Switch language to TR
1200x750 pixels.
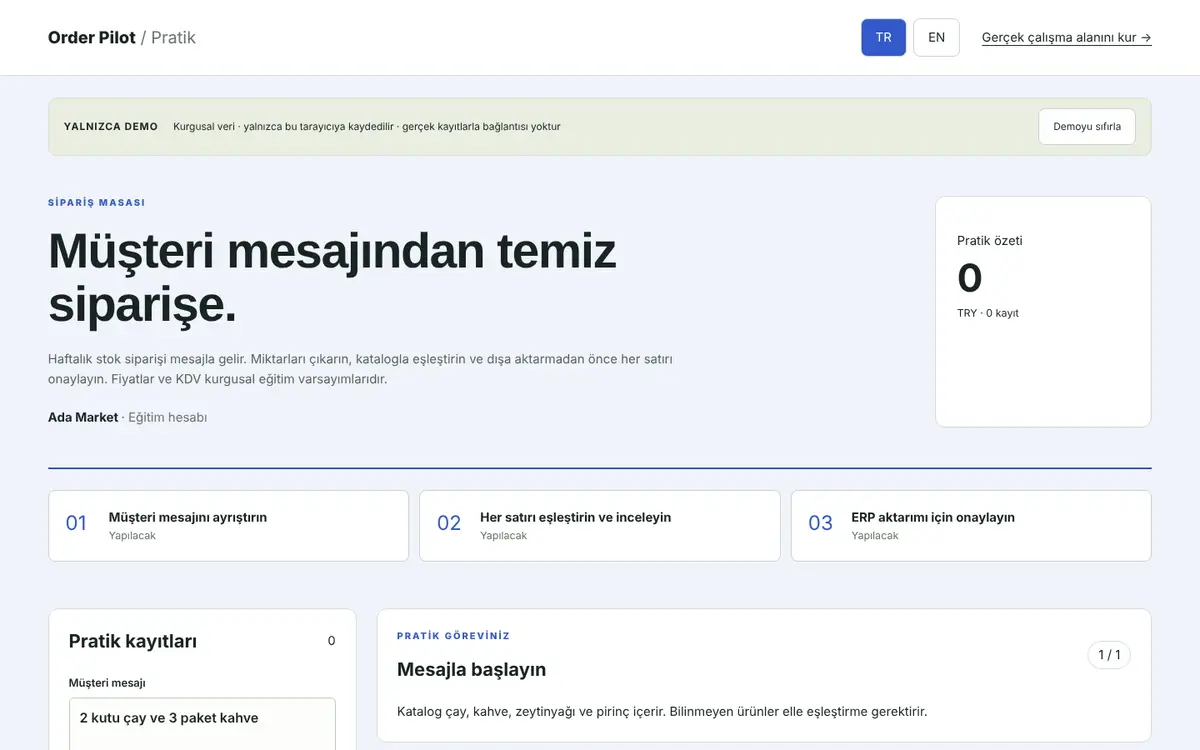tap(883, 38)
